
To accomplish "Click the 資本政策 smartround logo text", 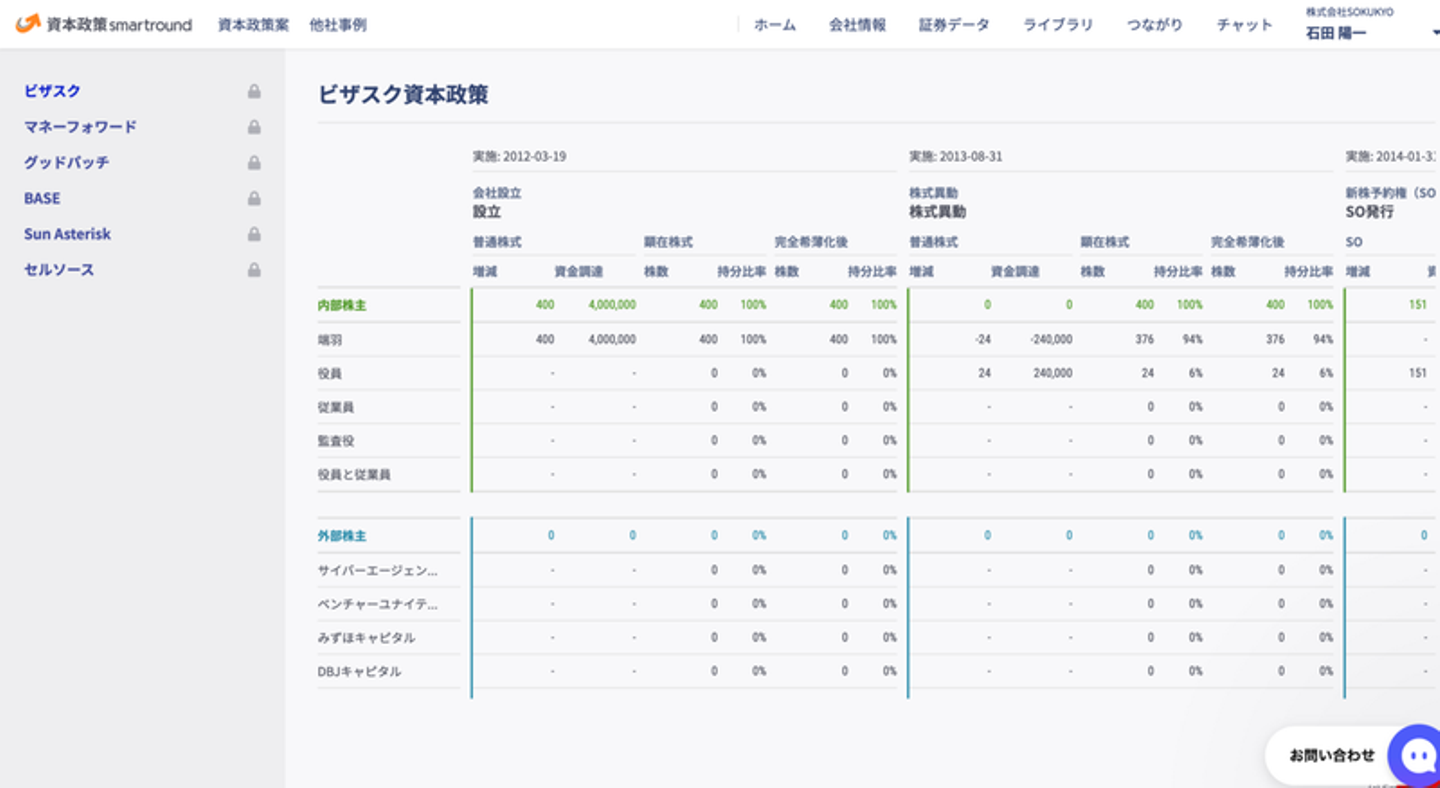I will point(119,25).
